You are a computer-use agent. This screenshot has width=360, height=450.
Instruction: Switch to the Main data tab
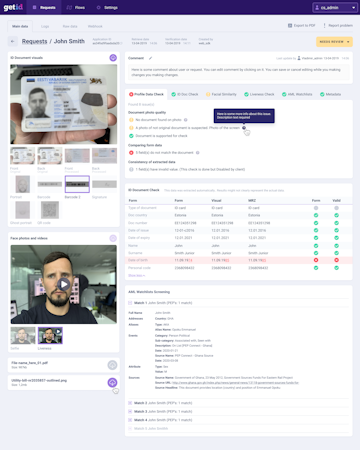20,26
